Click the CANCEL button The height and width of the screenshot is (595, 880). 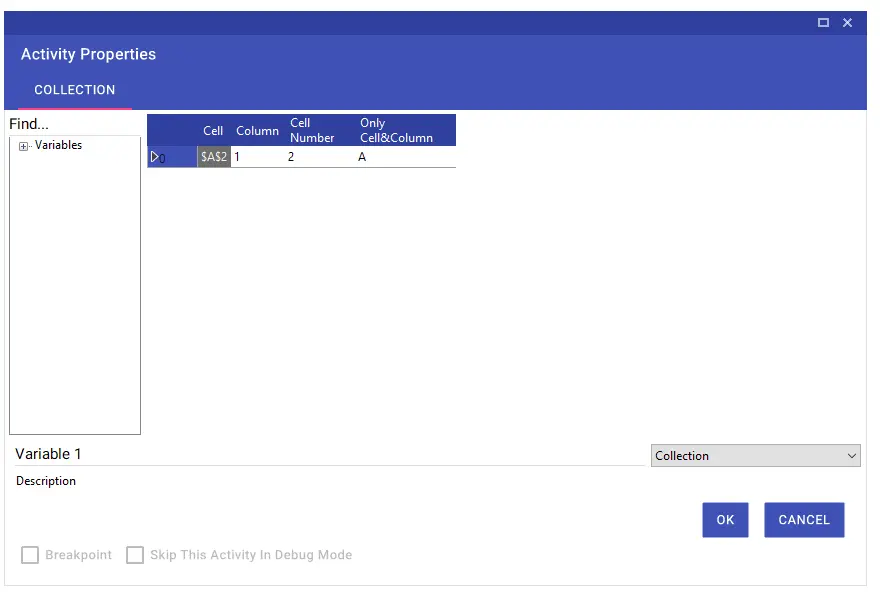[804, 520]
